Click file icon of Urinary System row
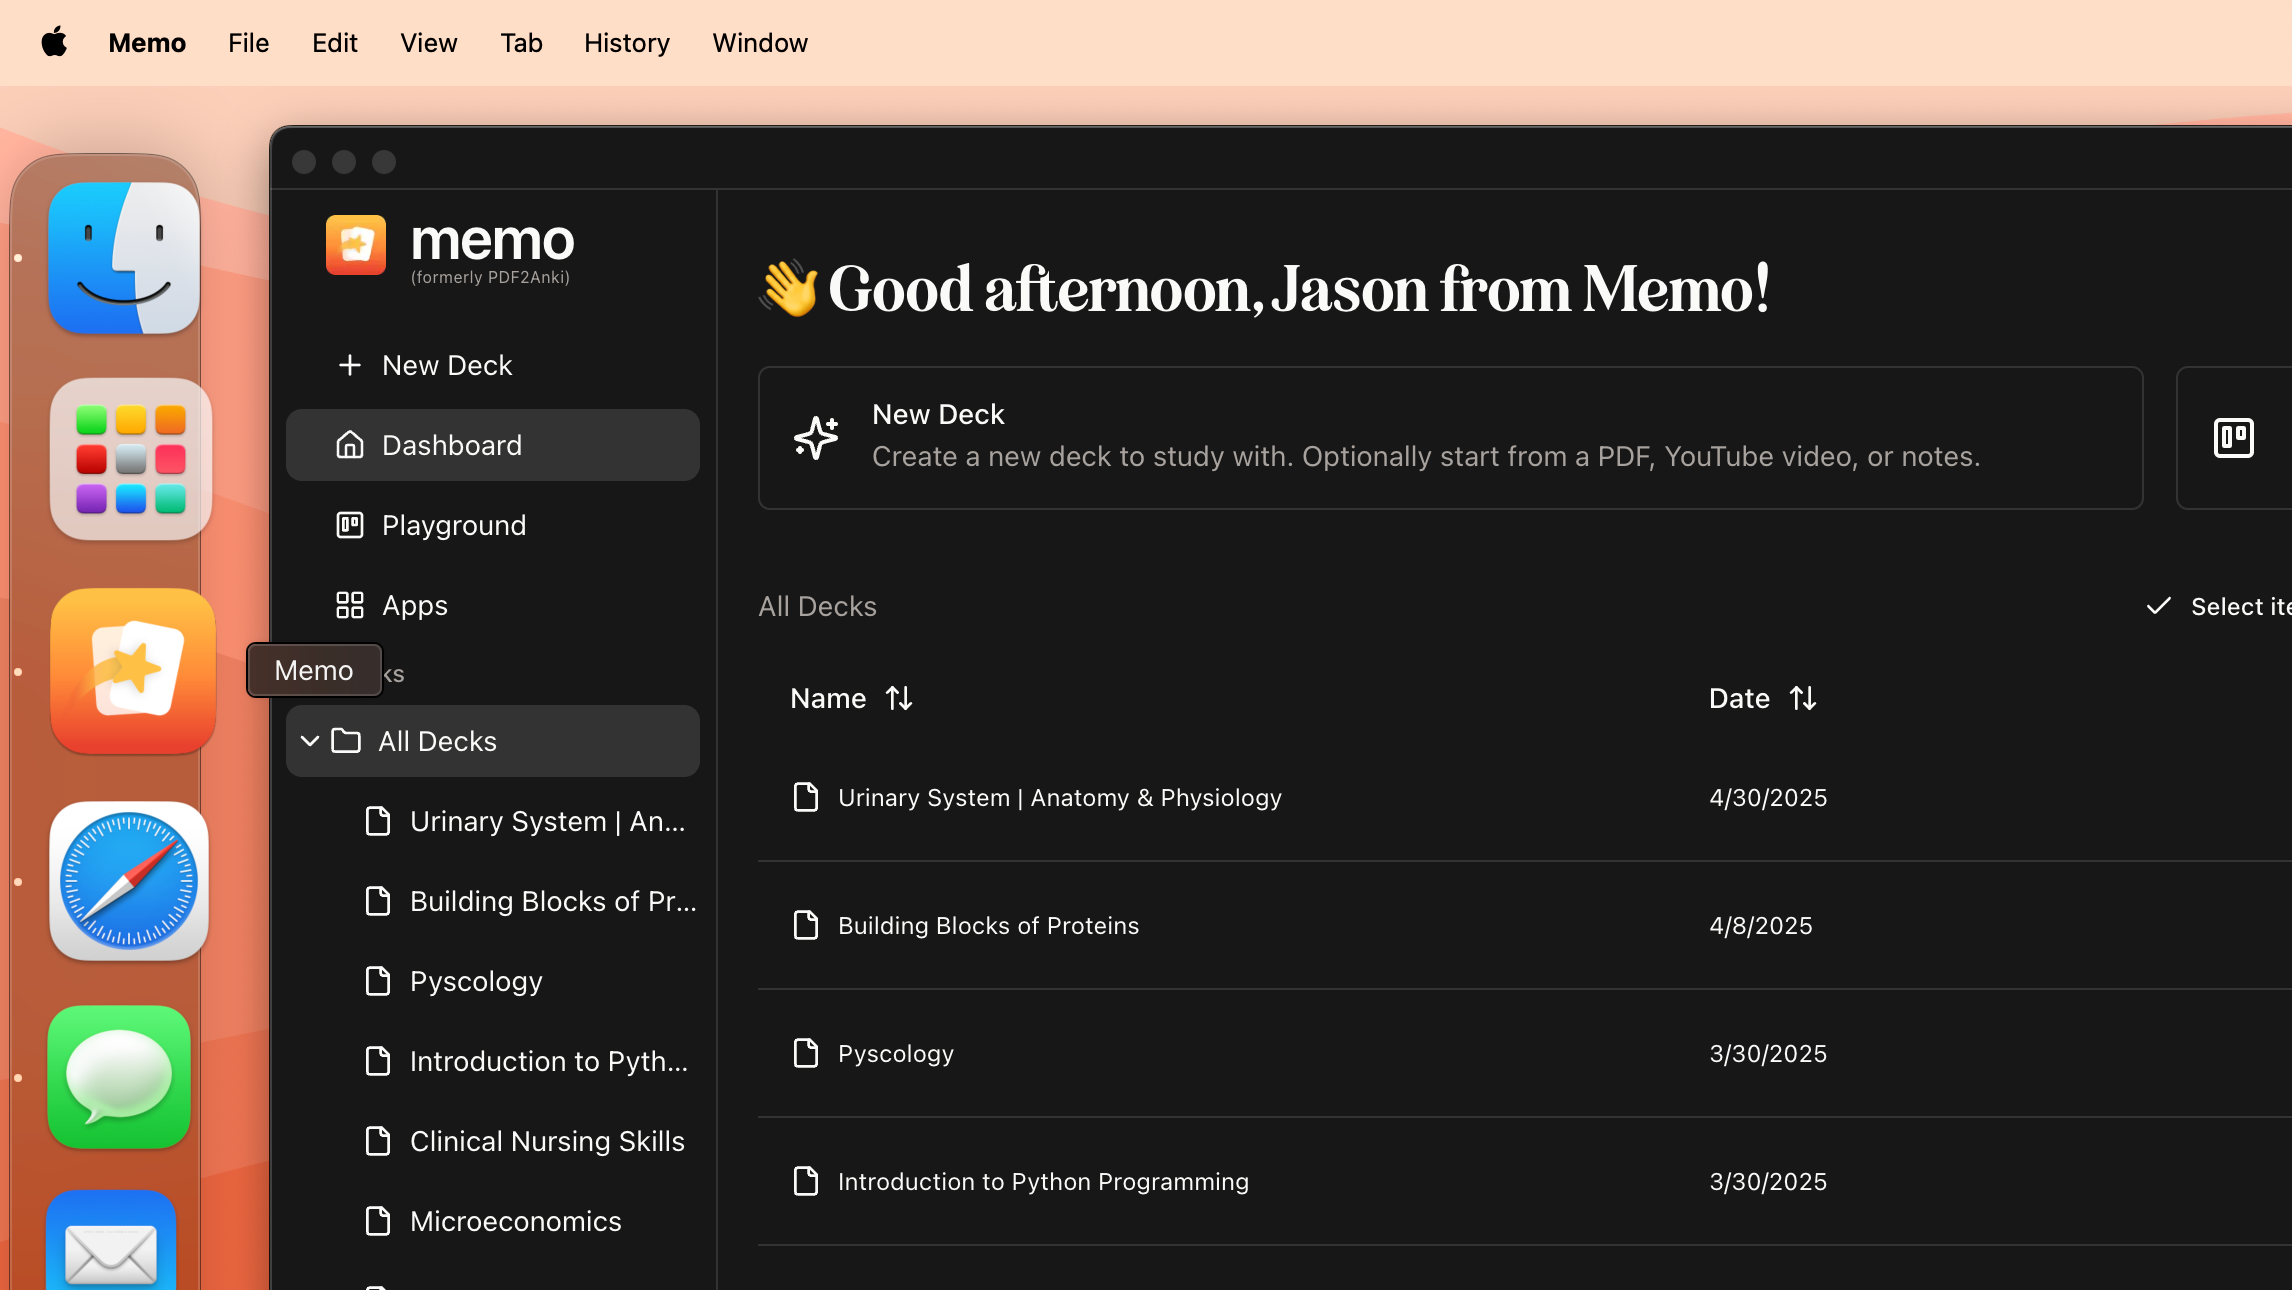 (x=806, y=797)
